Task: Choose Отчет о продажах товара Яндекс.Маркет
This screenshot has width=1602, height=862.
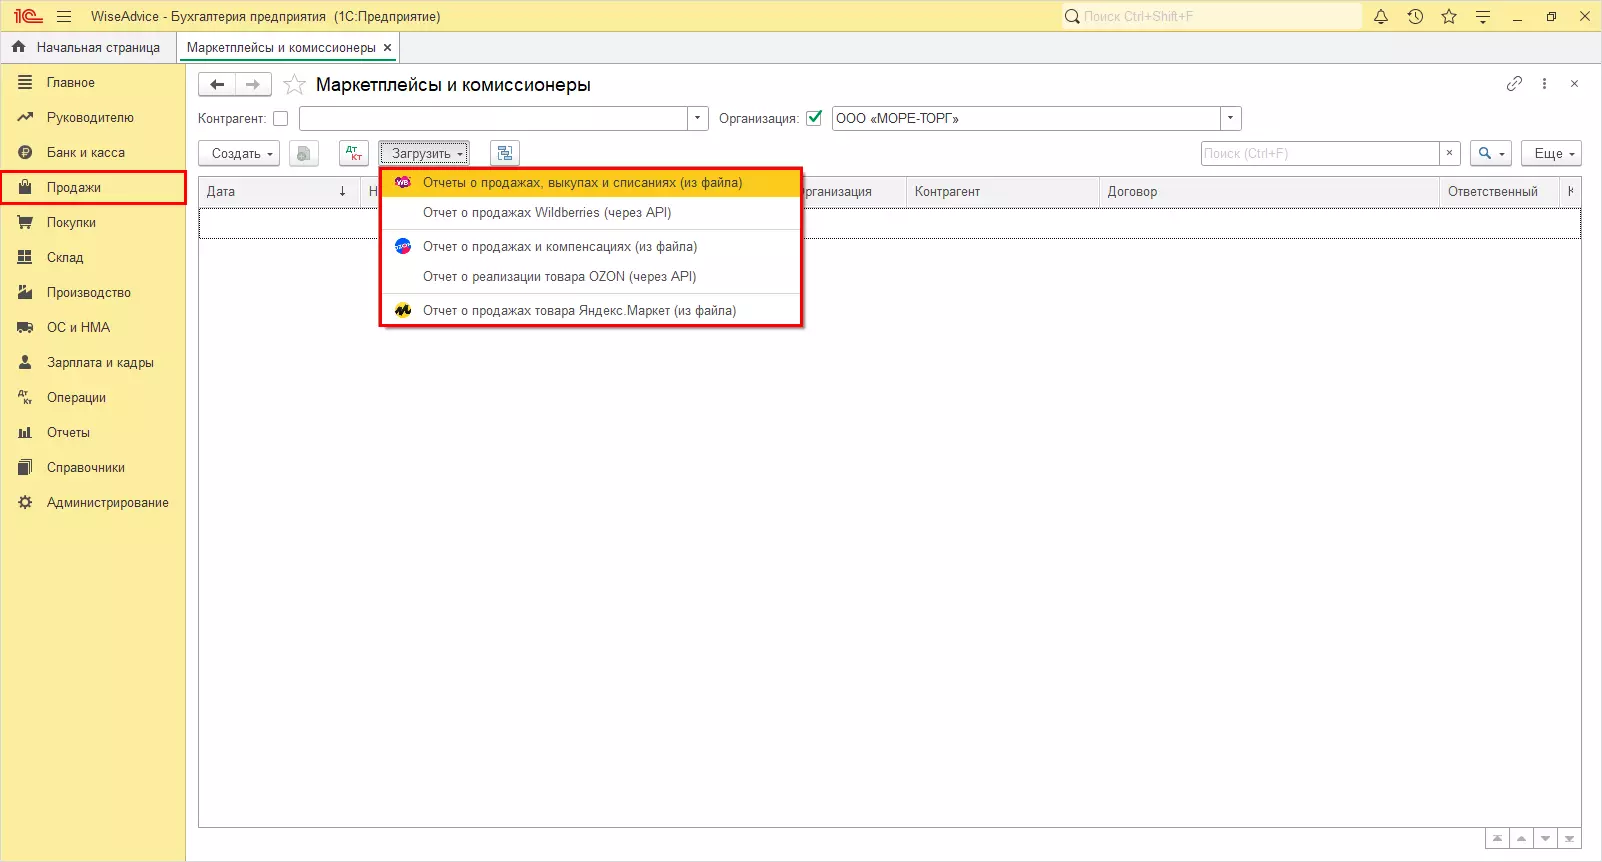Action: point(591,310)
